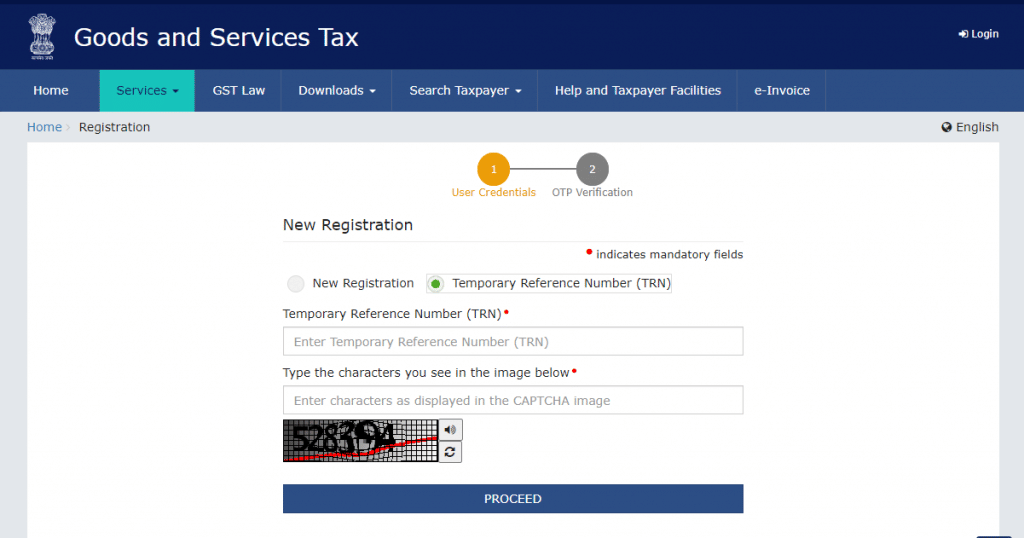Select Temporary Reference Number (TRN) radio option
1024x538 pixels.
pos(436,283)
